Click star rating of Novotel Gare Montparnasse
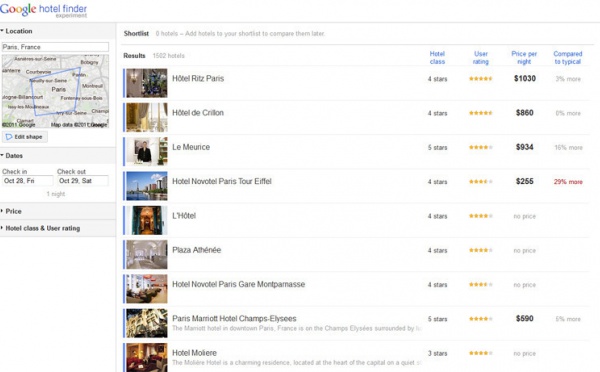 click(481, 285)
